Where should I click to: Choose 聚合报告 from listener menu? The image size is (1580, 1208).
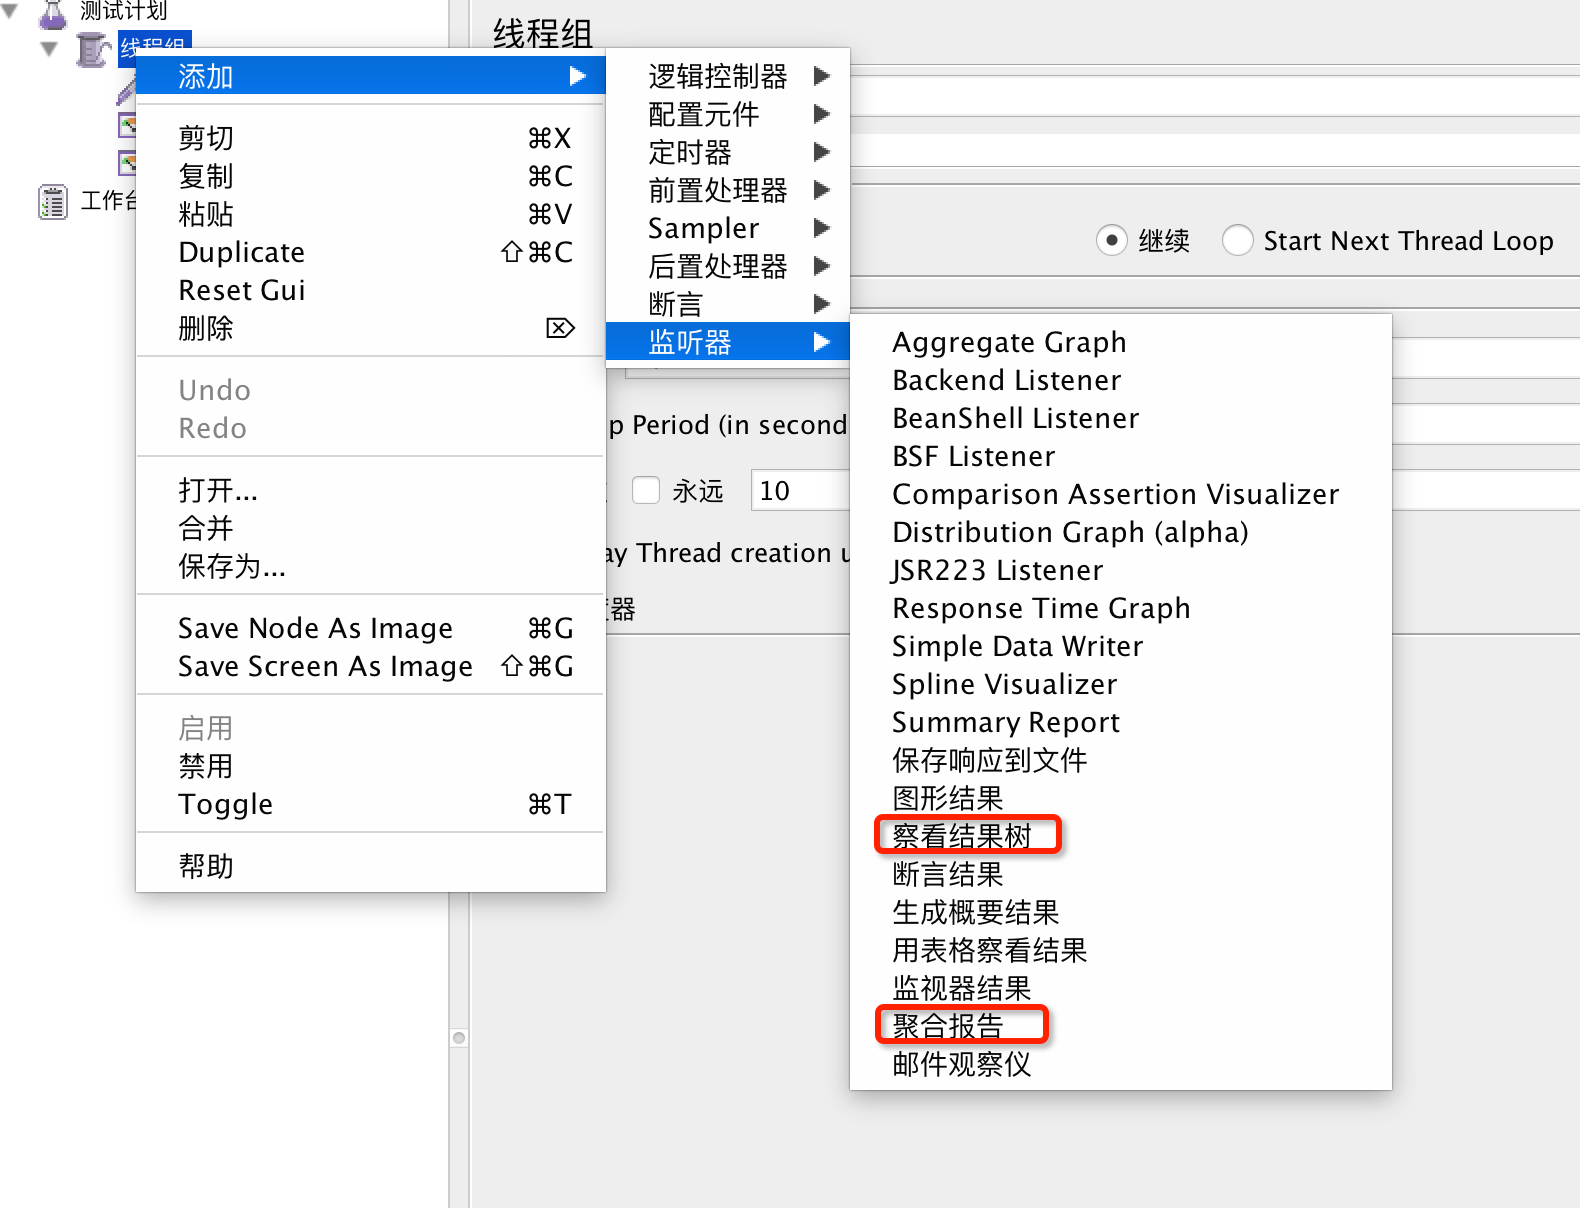click(948, 1025)
